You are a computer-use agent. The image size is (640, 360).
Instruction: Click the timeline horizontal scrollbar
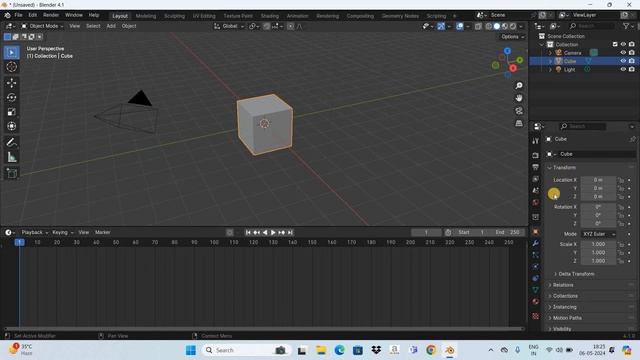(x=263, y=328)
